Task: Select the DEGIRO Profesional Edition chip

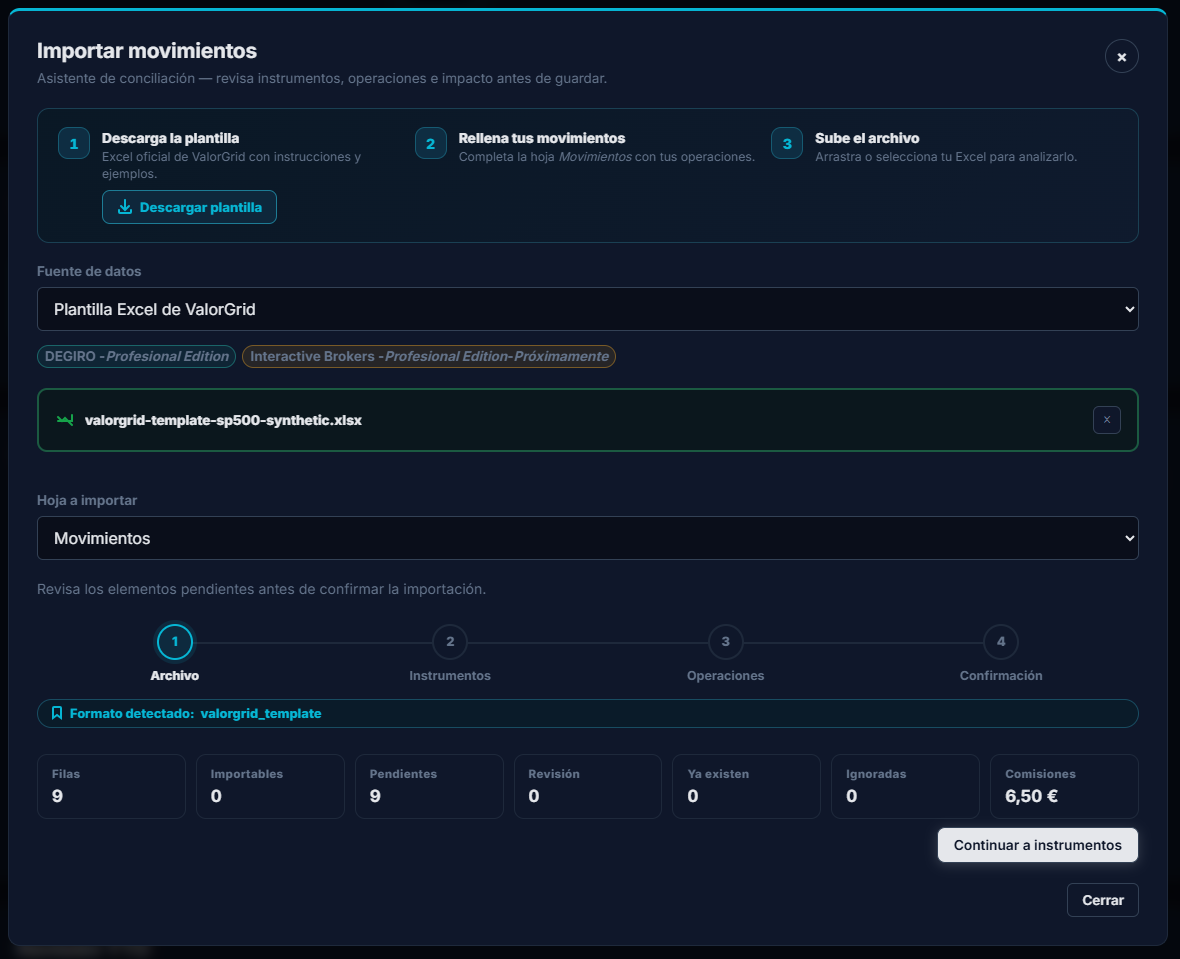Action: click(x=137, y=356)
